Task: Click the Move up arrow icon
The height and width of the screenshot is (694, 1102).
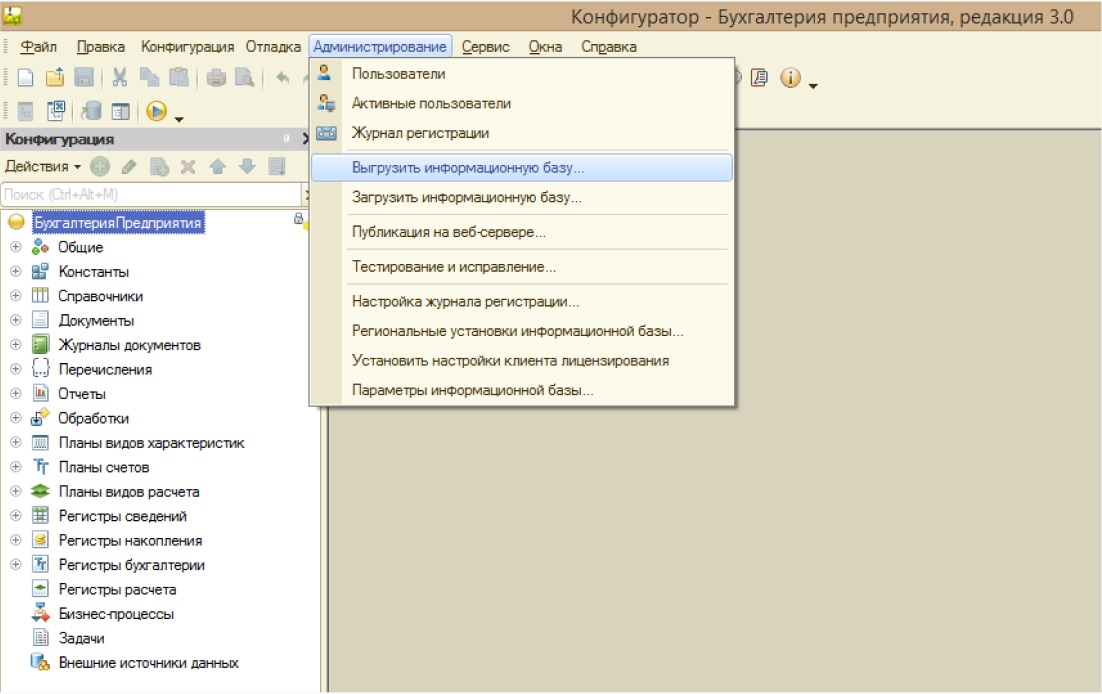Action: [217, 167]
